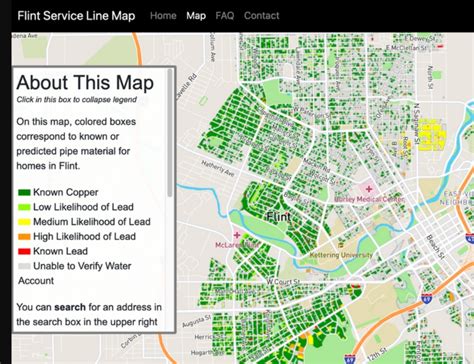Click the Hatherly Ave street label
The width and height of the screenshot is (474, 364).
218,168
